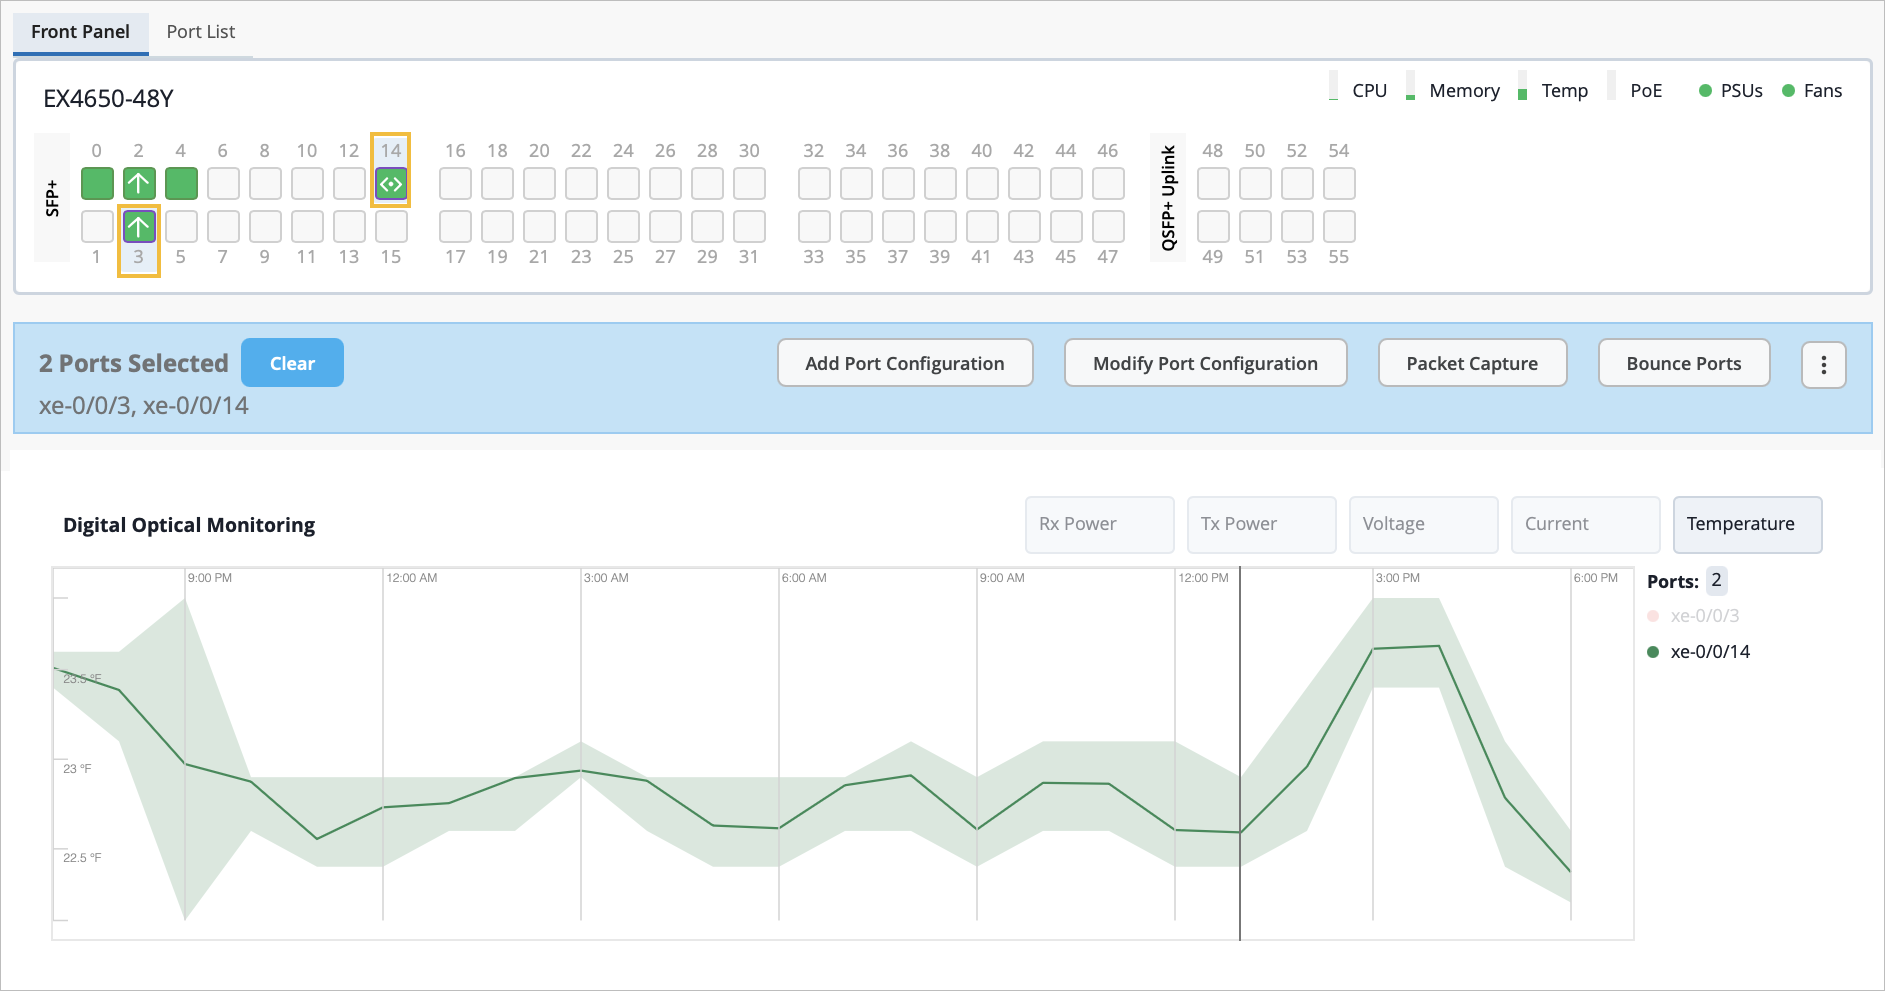This screenshot has width=1885, height=991.
Task: Select empty port 16 on the front panel
Action: click(x=455, y=184)
